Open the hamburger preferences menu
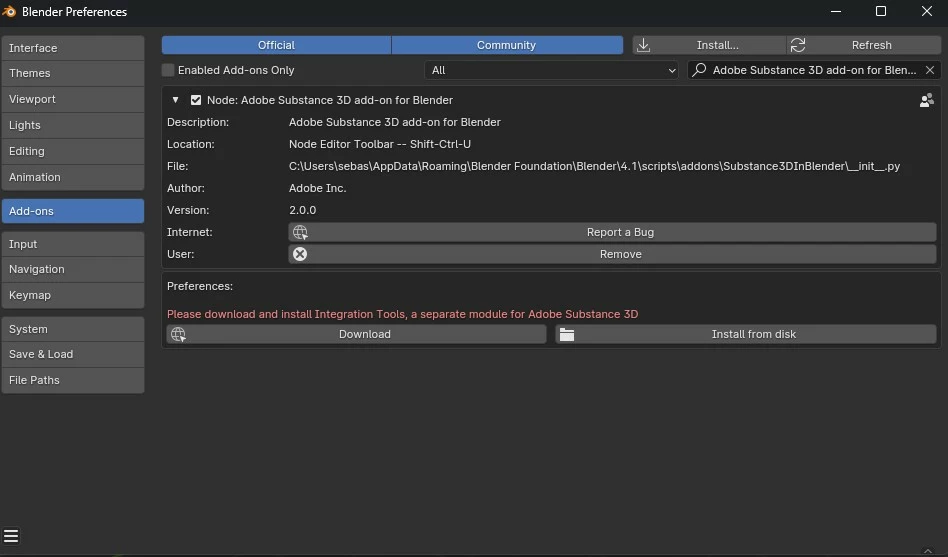The image size is (948, 557). pyautogui.click(x=11, y=536)
